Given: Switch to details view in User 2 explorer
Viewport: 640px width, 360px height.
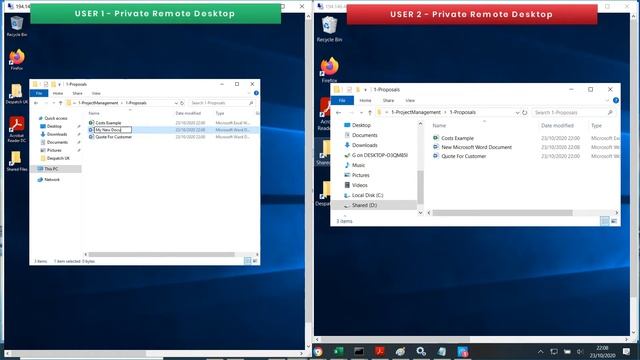Looking at the screenshot, I should click(605, 221).
